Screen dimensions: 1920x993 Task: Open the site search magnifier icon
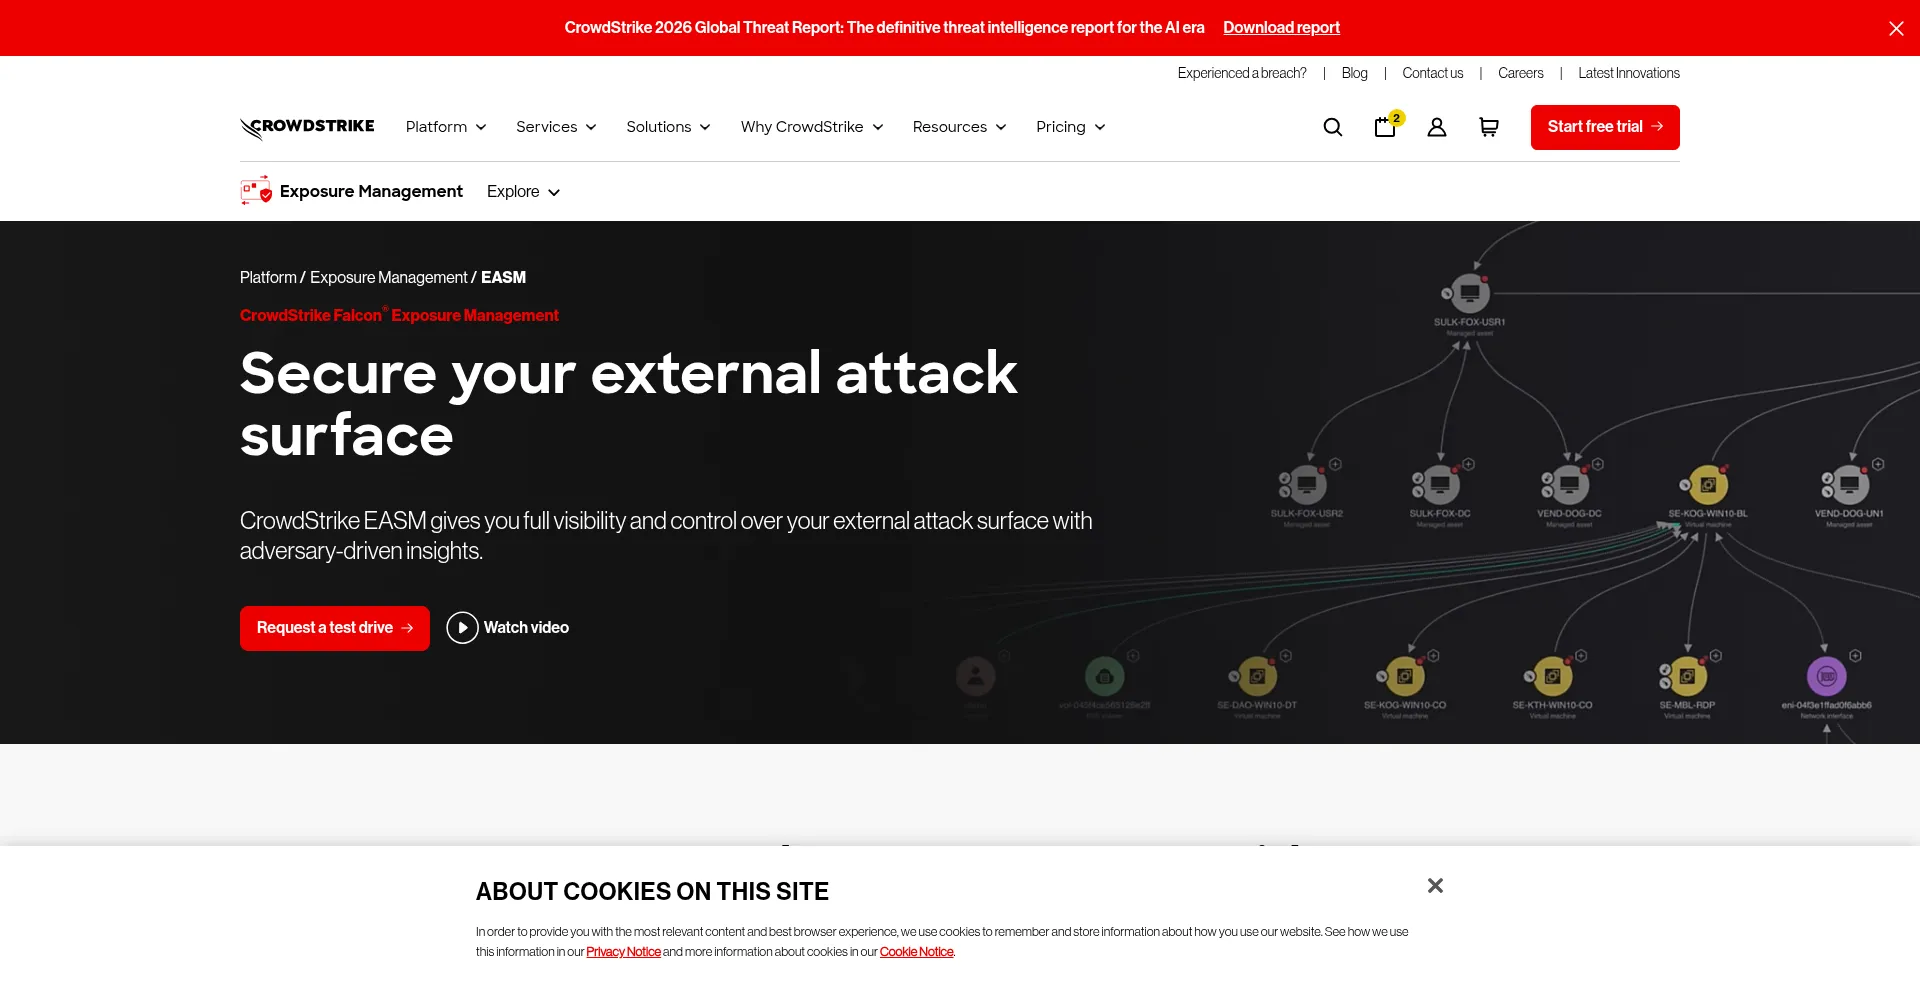tap(1332, 127)
